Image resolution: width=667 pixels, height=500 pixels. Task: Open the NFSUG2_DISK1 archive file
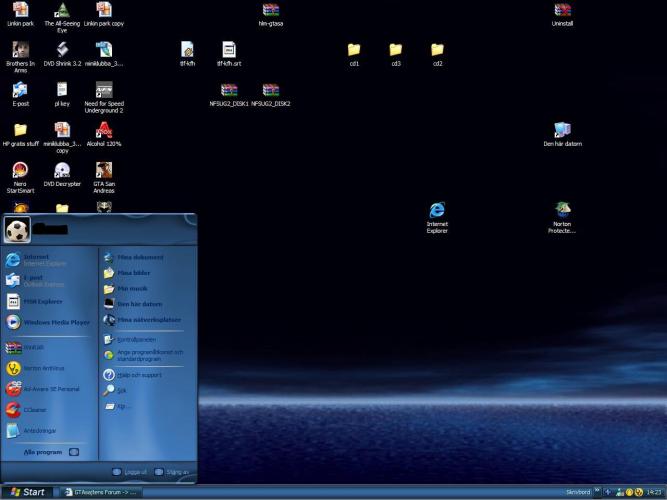click(228, 90)
